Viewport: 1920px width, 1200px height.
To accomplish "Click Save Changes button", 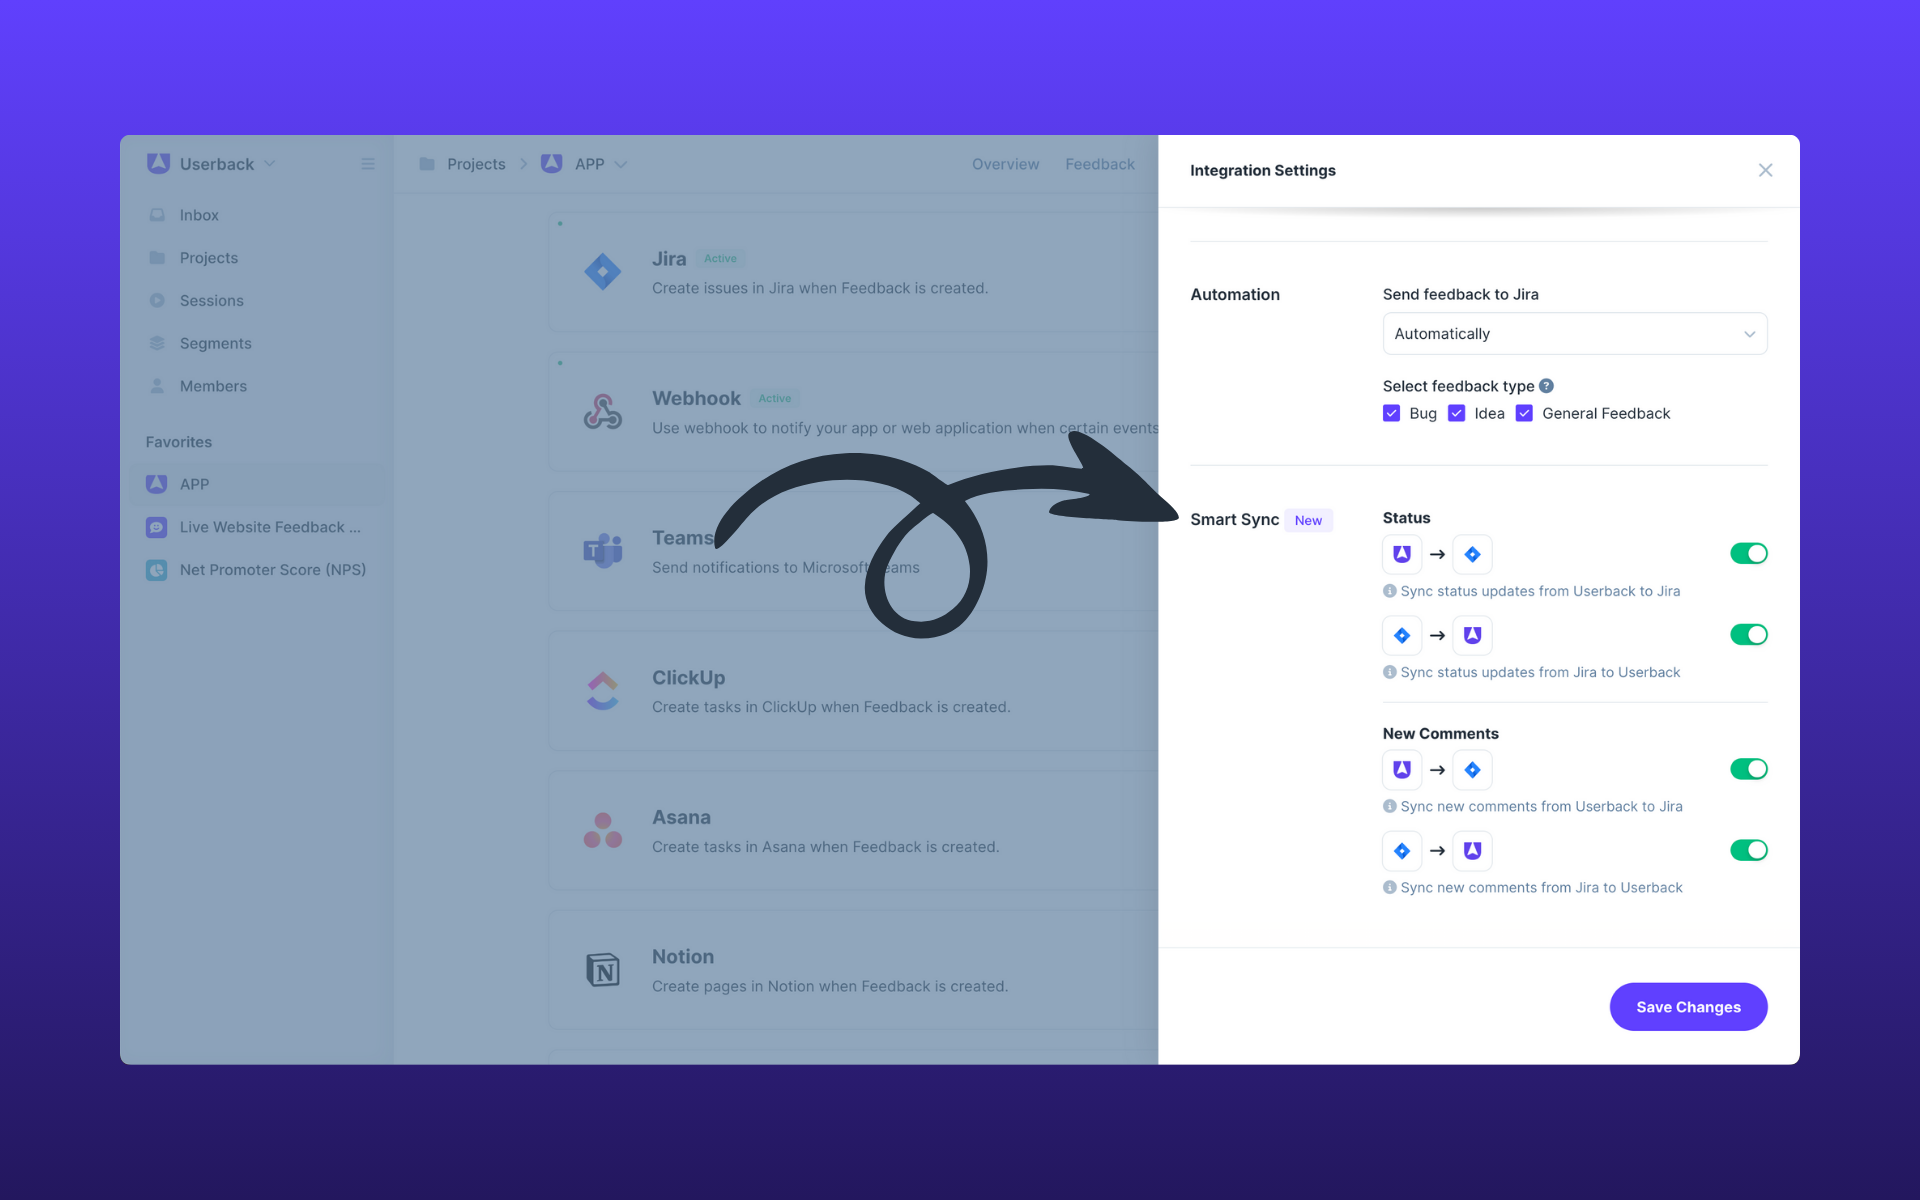I will pyautogui.click(x=1688, y=1006).
